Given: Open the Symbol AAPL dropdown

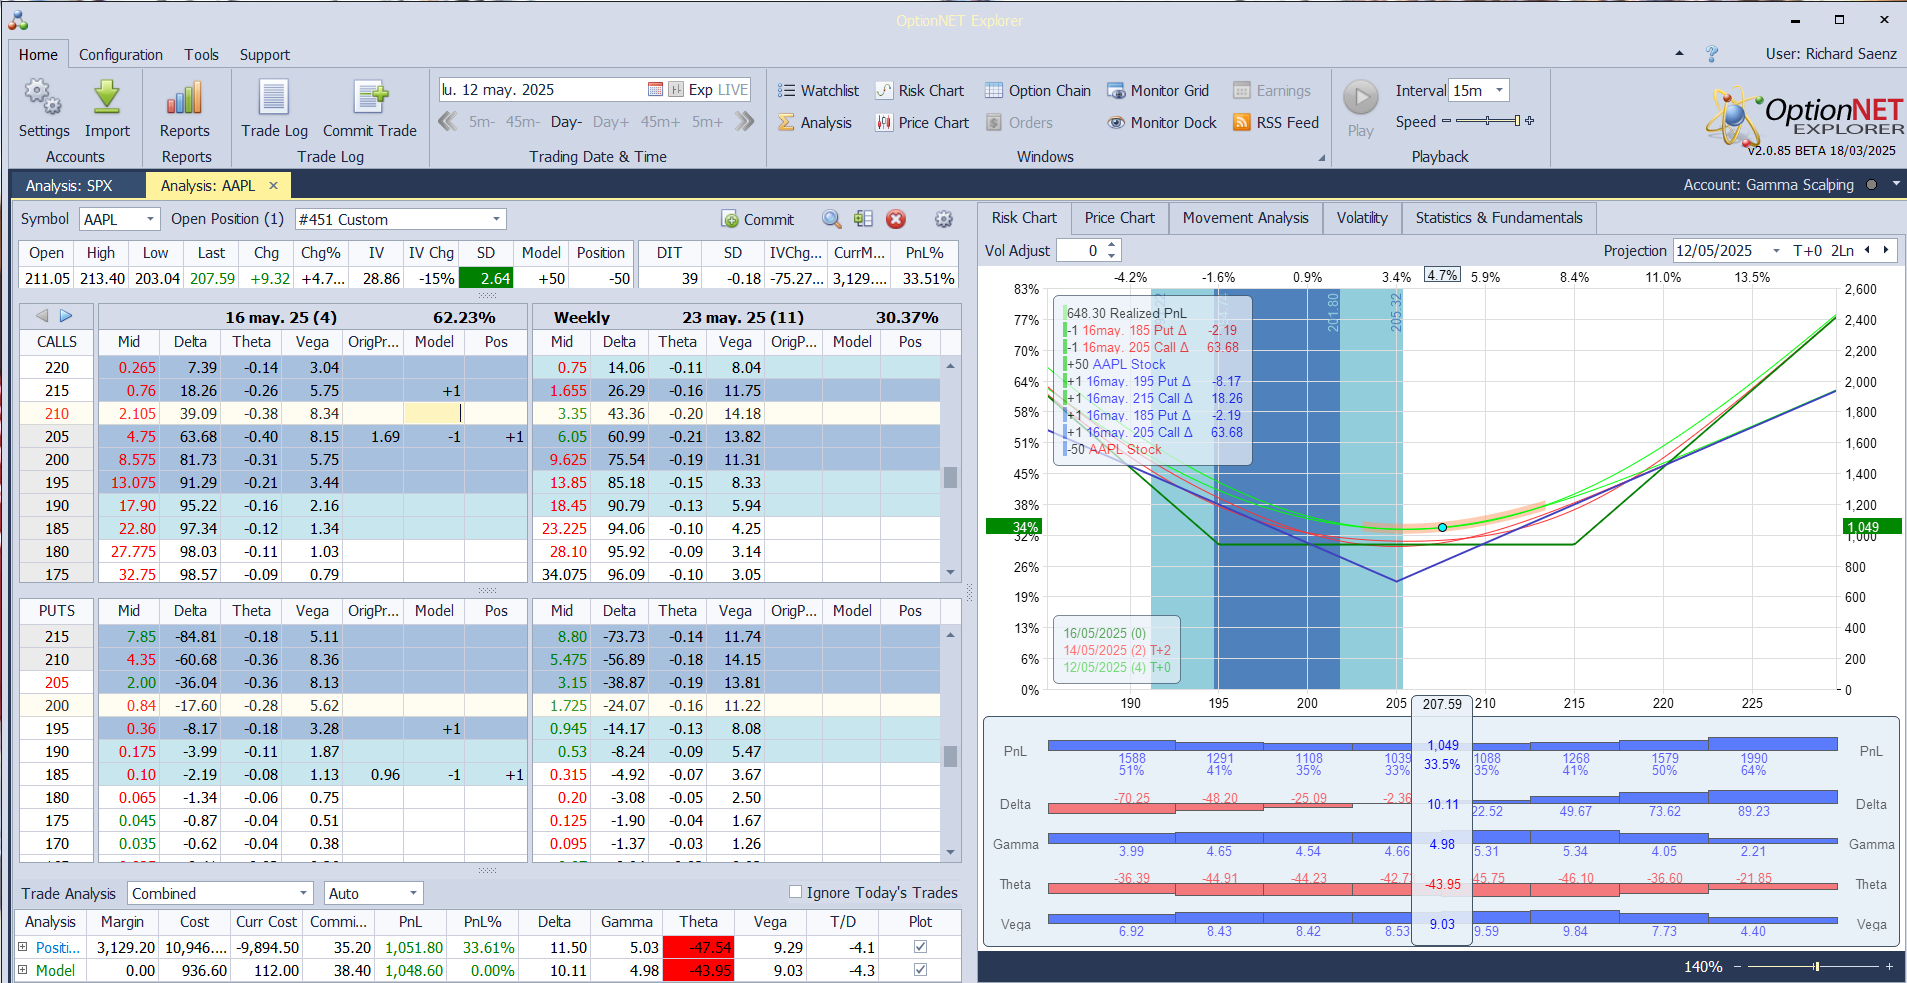Looking at the screenshot, I should click(150, 219).
